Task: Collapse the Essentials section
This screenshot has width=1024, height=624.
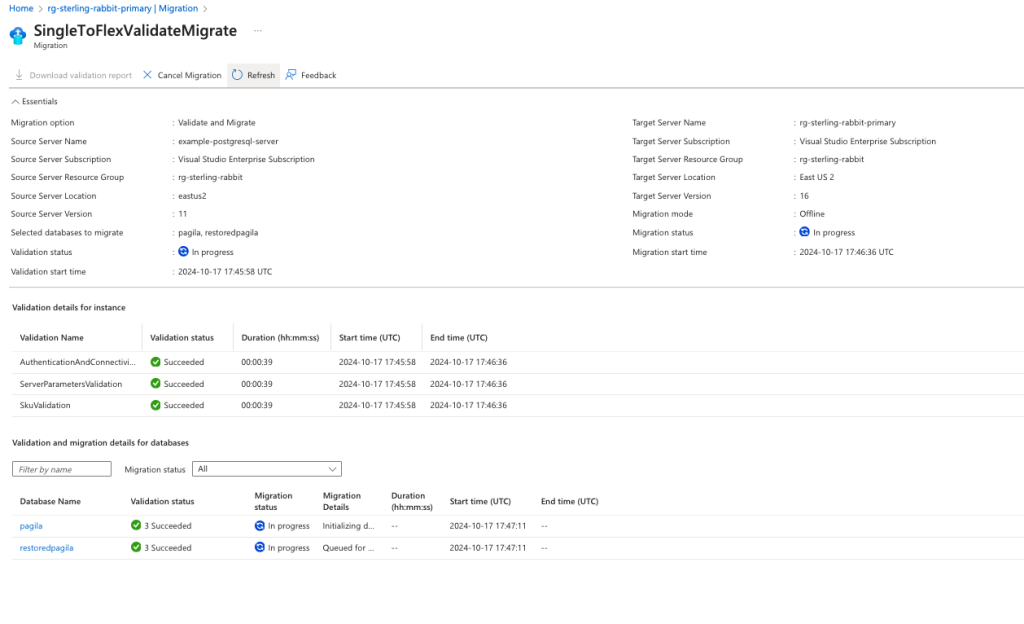Action: click(15, 101)
